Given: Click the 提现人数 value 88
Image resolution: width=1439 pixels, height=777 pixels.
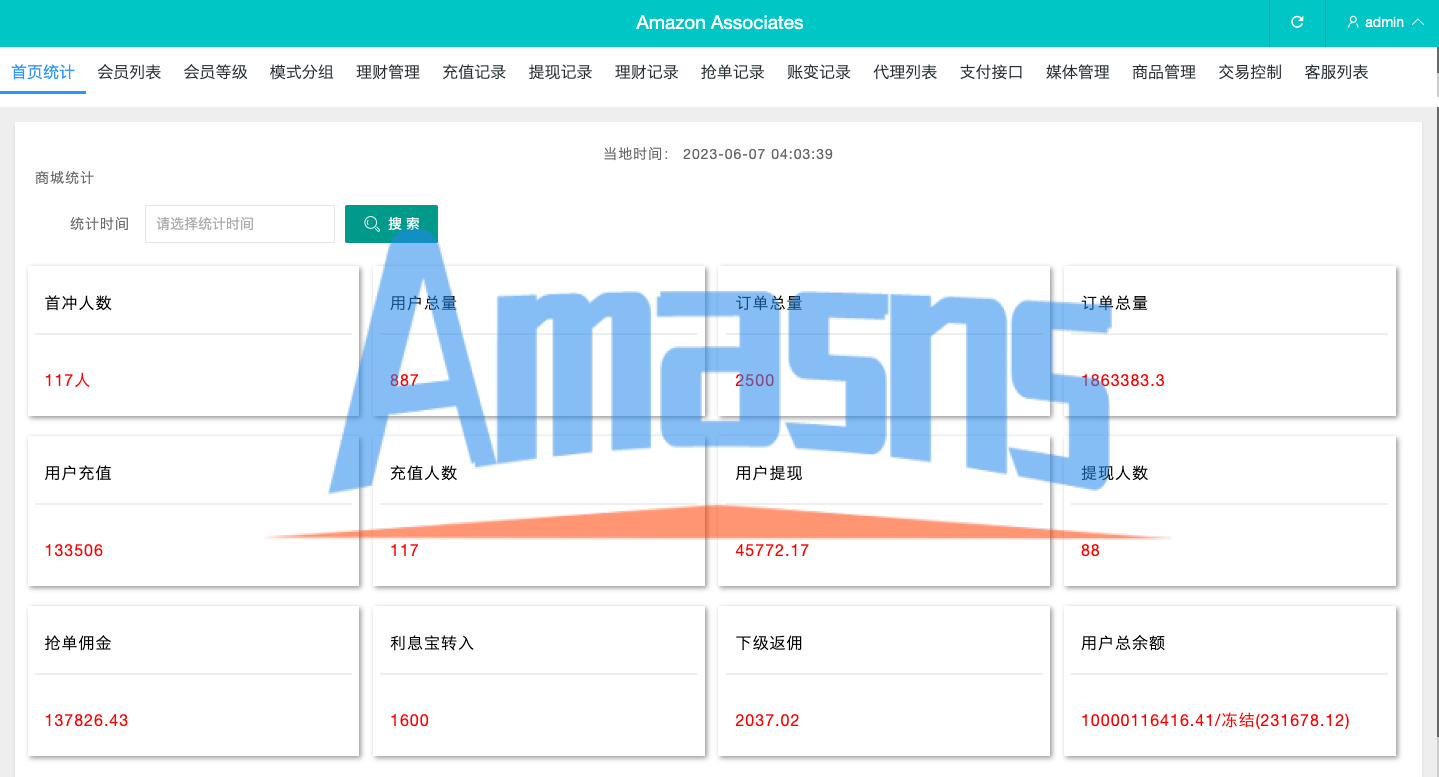Looking at the screenshot, I should (x=1090, y=550).
